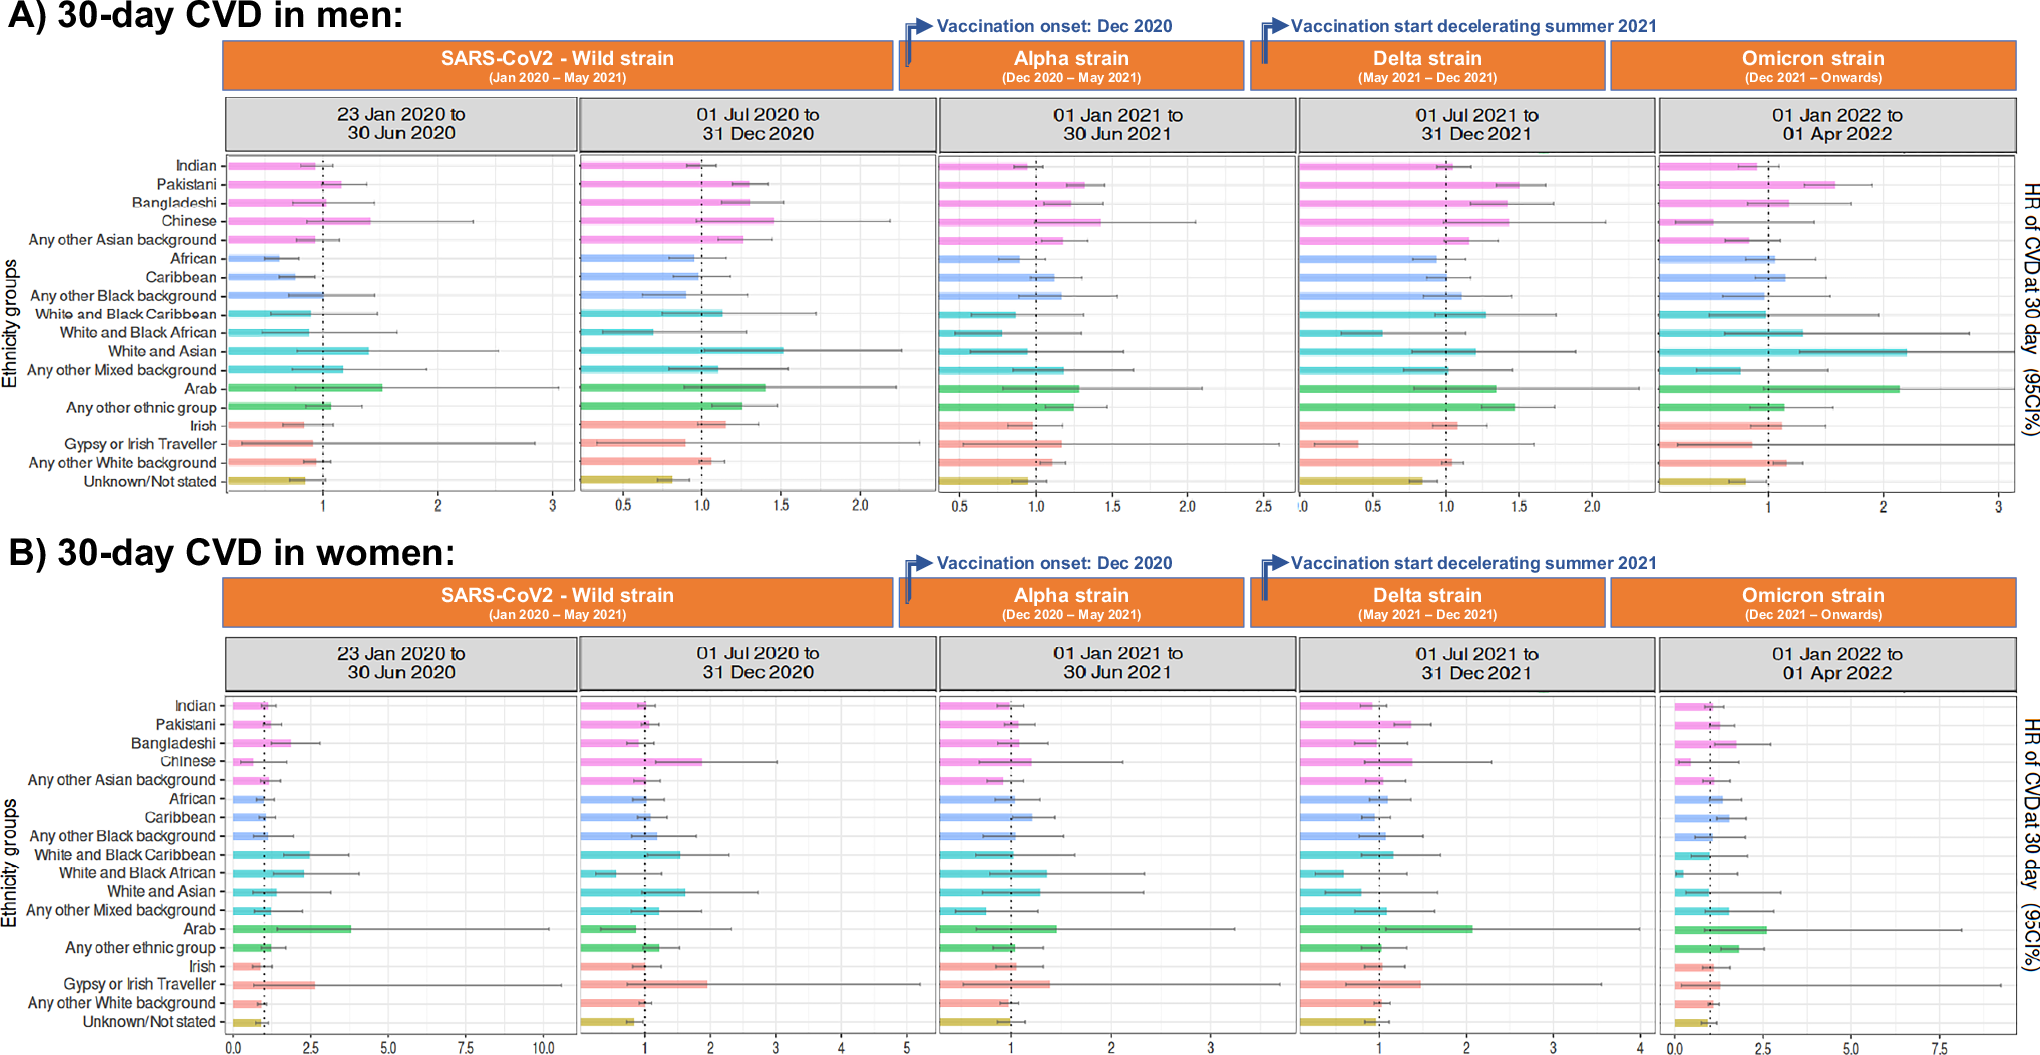
Task: Click the "Indian" row label in men panel
Action: (196, 166)
